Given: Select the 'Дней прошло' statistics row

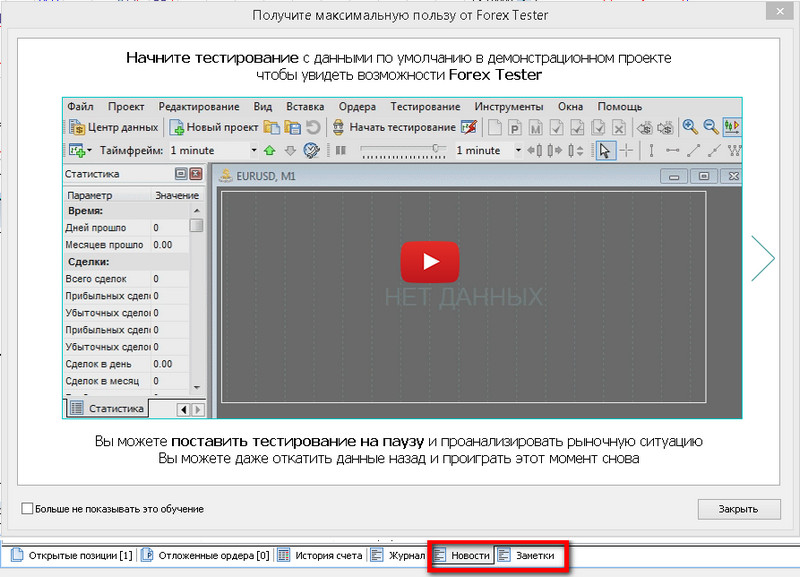Looking at the screenshot, I should (x=126, y=228).
